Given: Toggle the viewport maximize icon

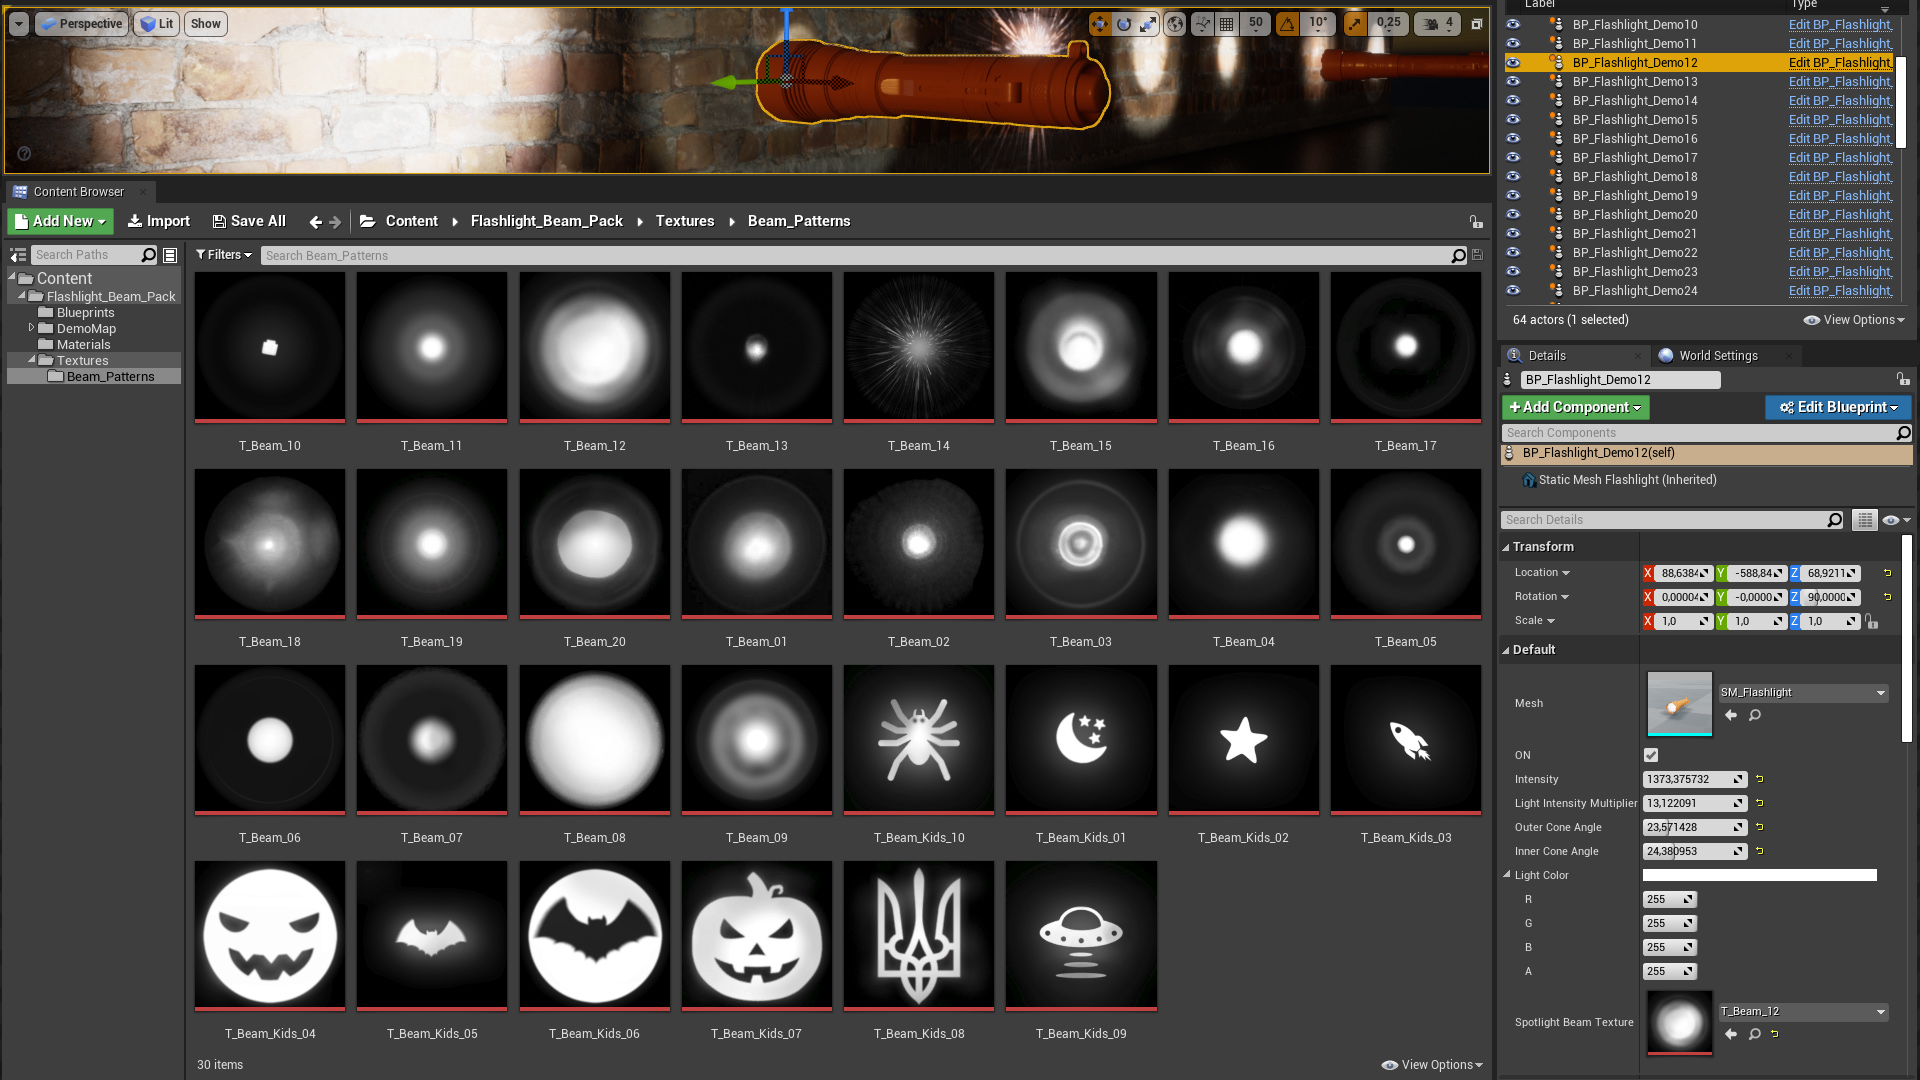Looking at the screenshot, I should click(x=1477, y=24).
